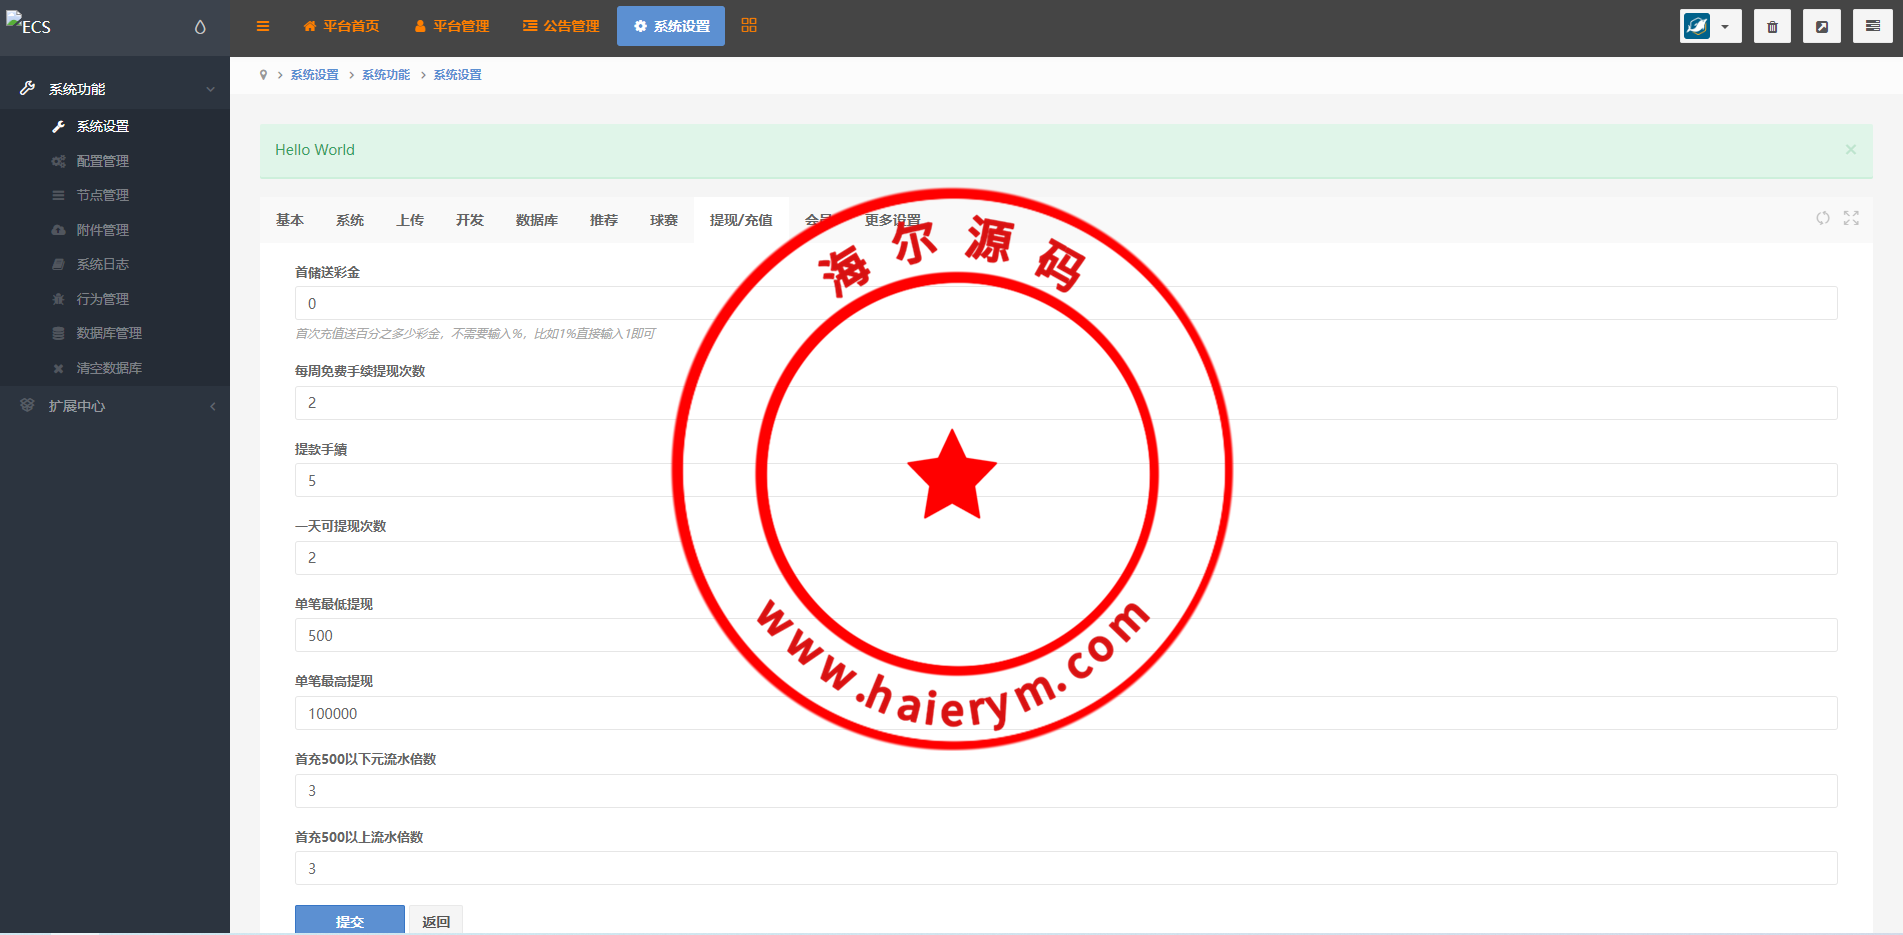Image resolution: width=1903 pixels, height=935 pixels.
Task: Expand panel to fullscreen icon
Action: [1851, 218]
